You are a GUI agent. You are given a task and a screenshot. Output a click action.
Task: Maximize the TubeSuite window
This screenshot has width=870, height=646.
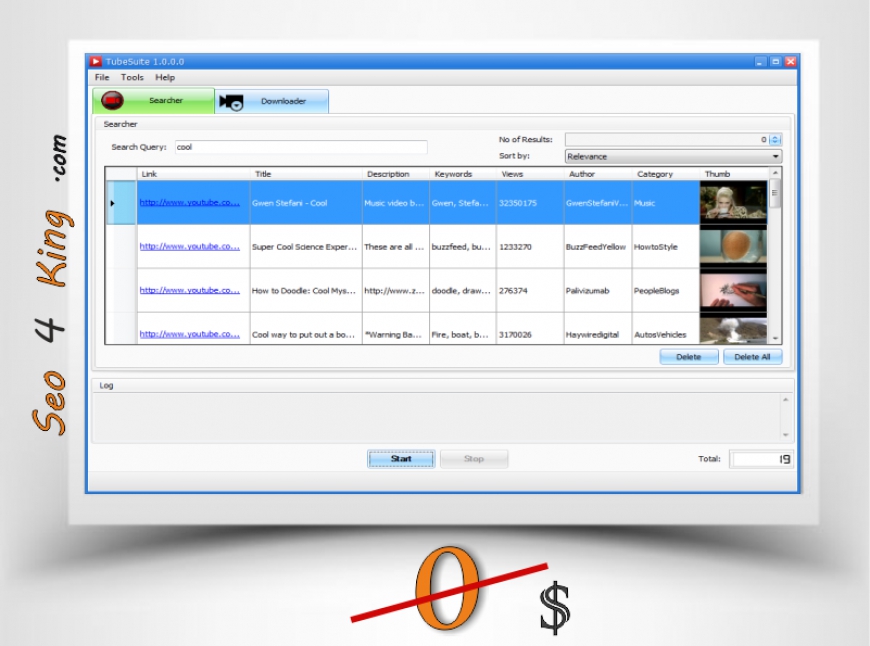(776, 62)
